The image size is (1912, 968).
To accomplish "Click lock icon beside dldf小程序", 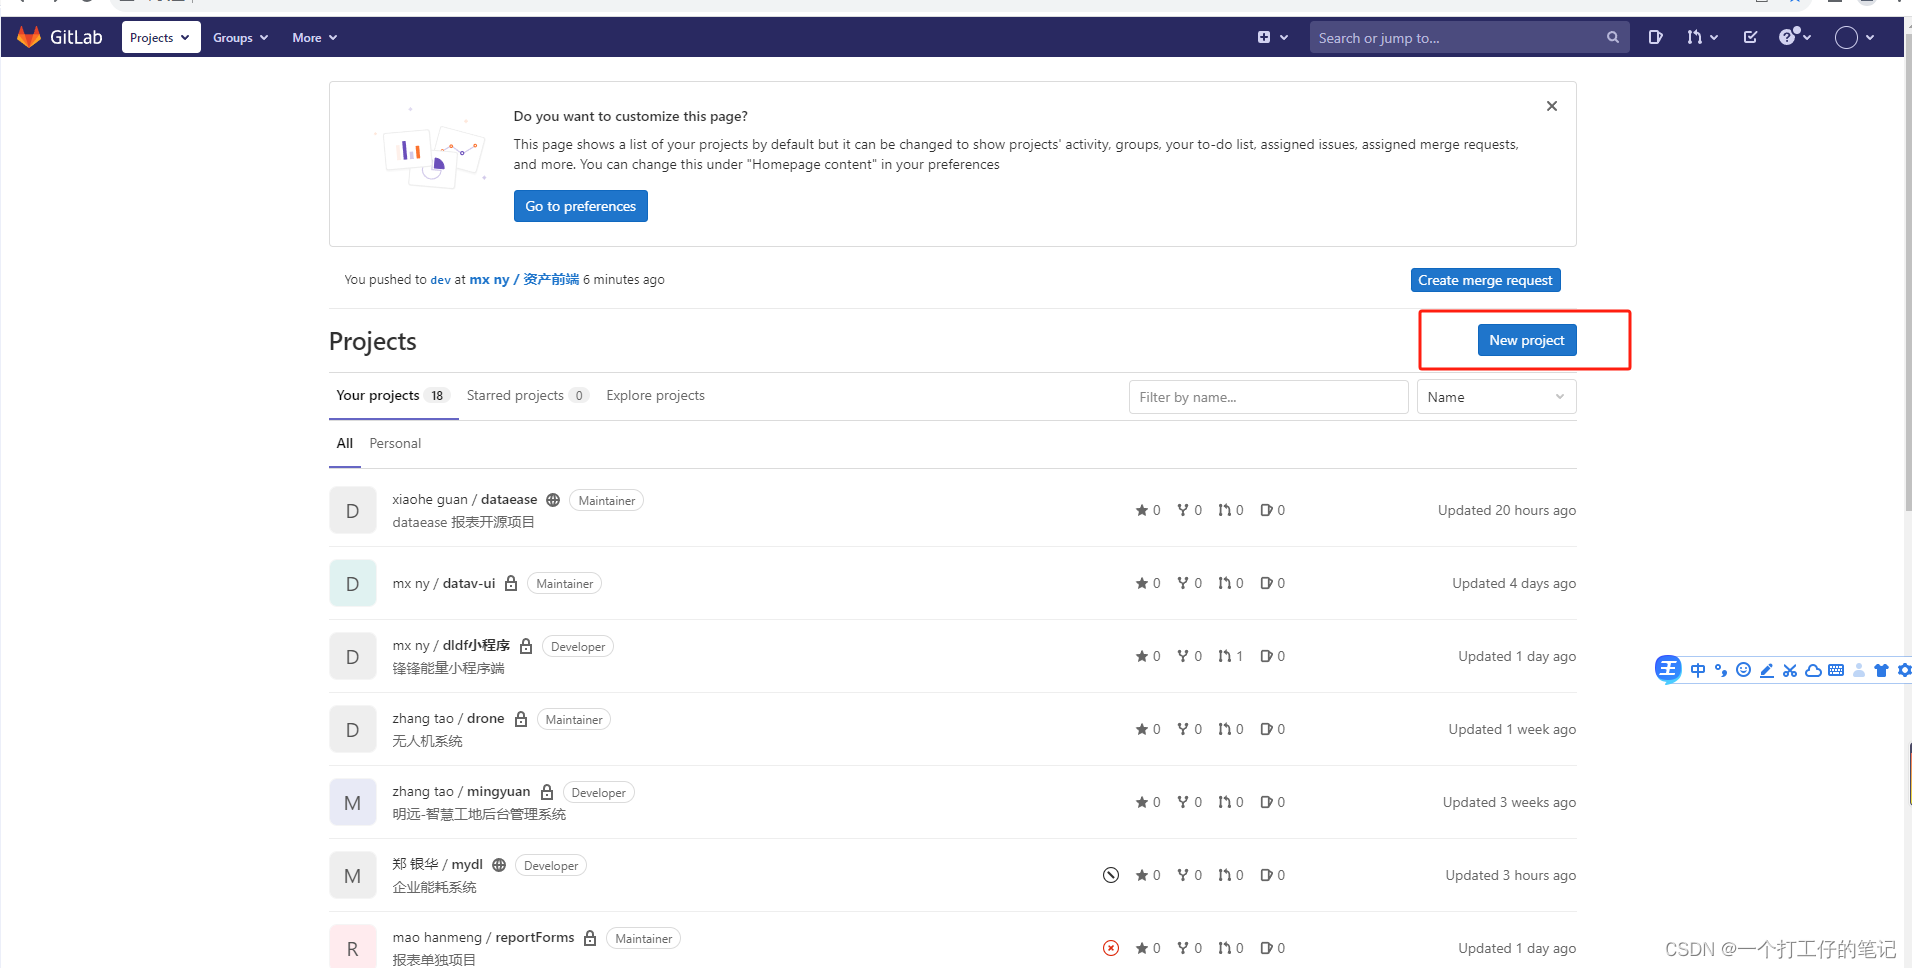I will (x=526, y=646).
